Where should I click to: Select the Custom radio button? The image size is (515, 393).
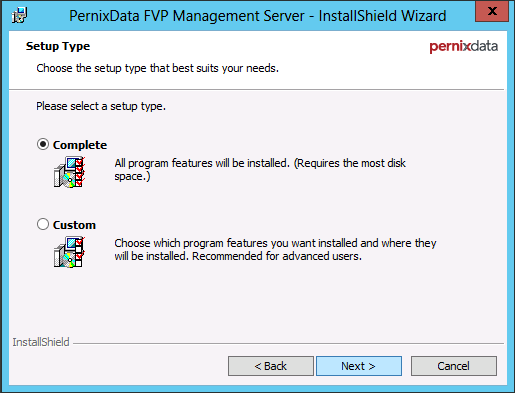pyautogui.click(x=43, y=224)
